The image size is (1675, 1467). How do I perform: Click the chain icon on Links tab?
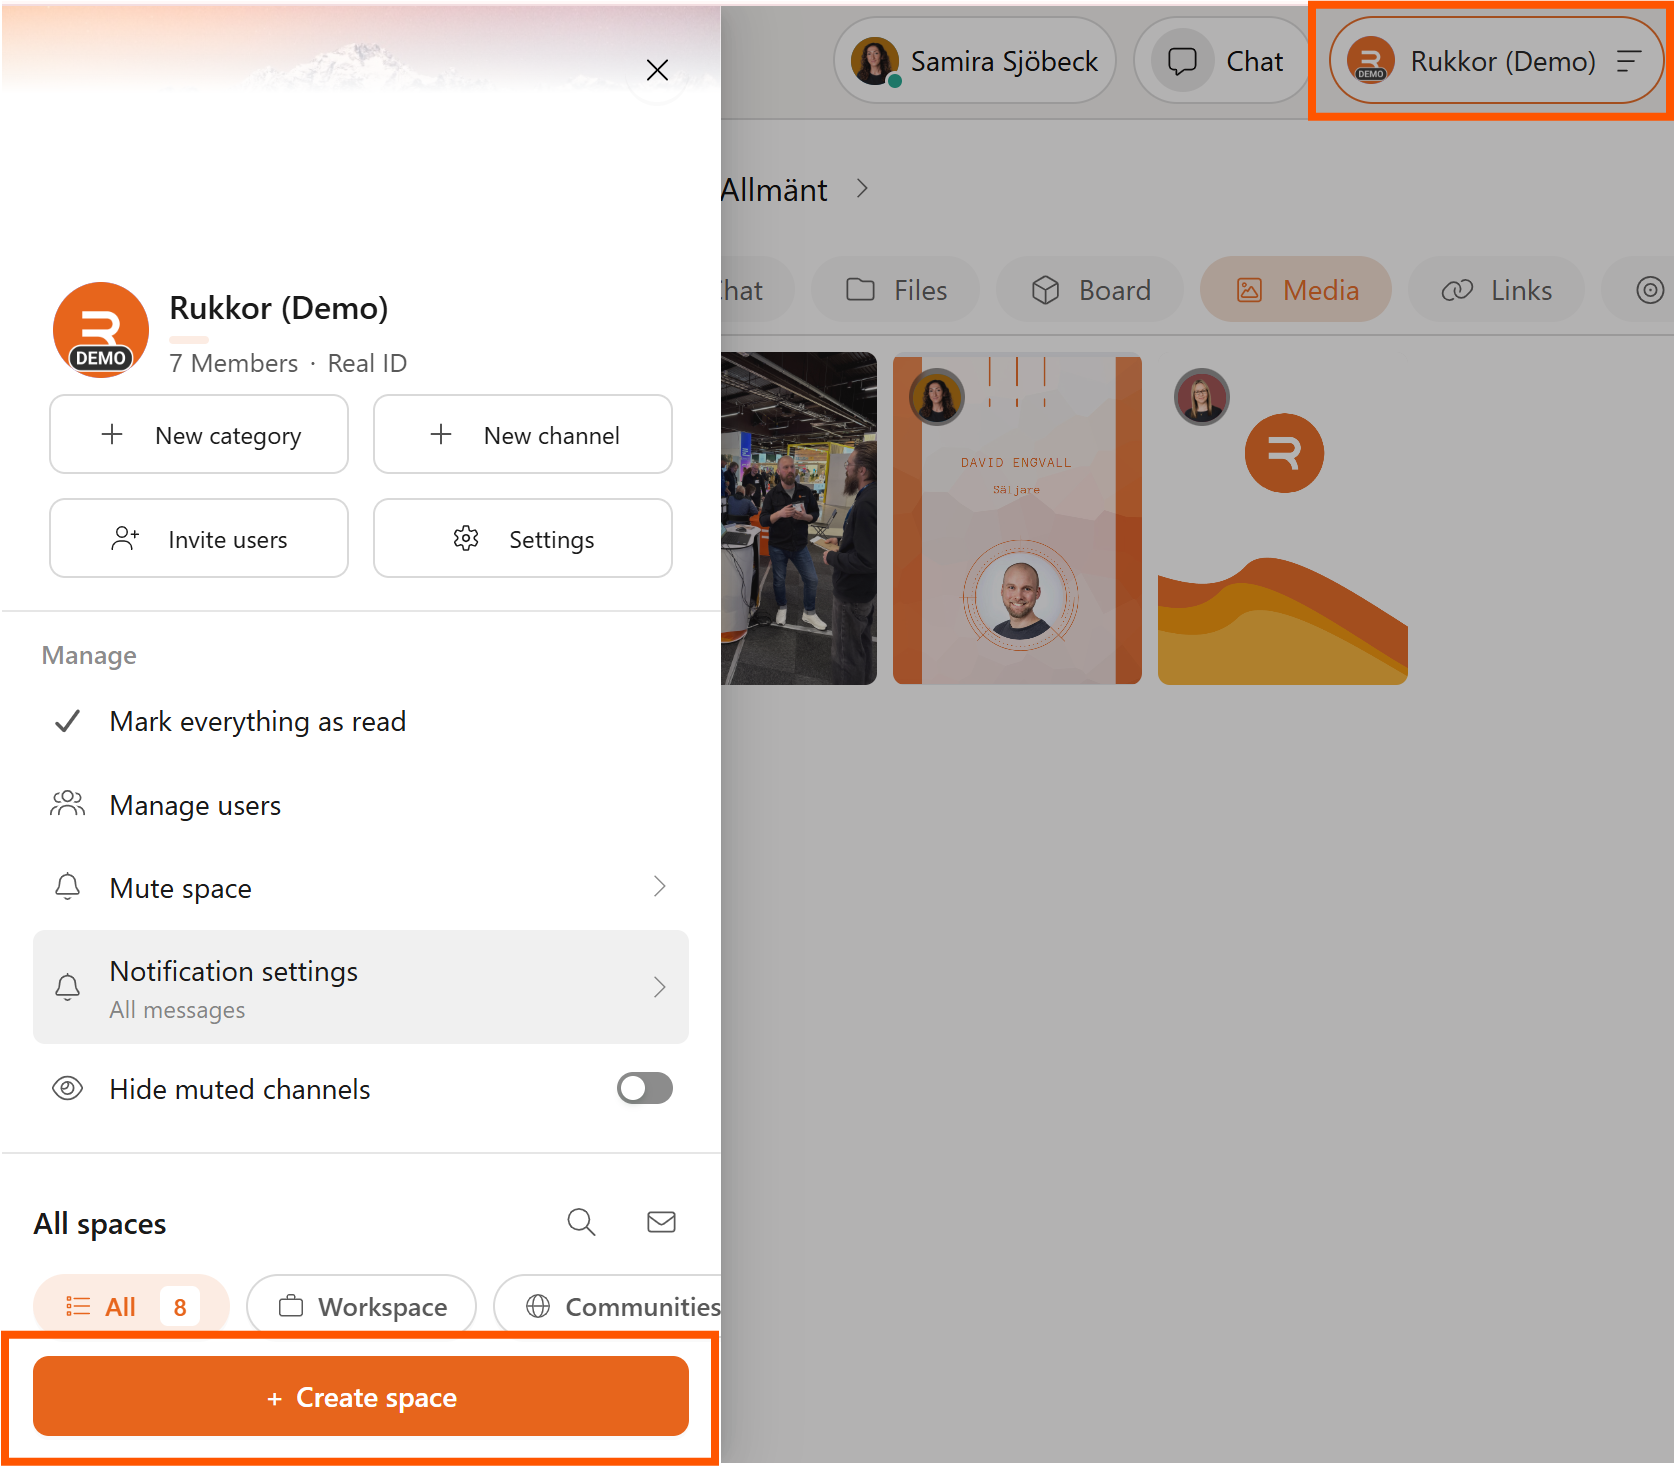pos(1457,290)
